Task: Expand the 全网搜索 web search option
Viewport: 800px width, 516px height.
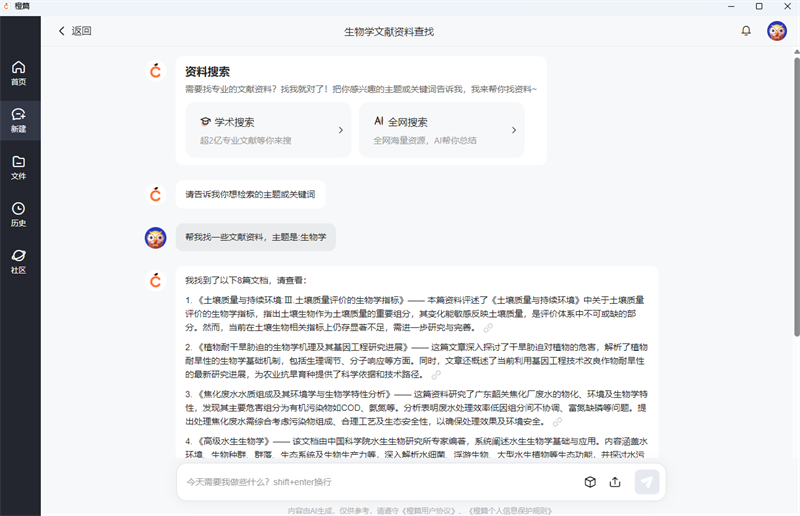Action: point(440,130)
